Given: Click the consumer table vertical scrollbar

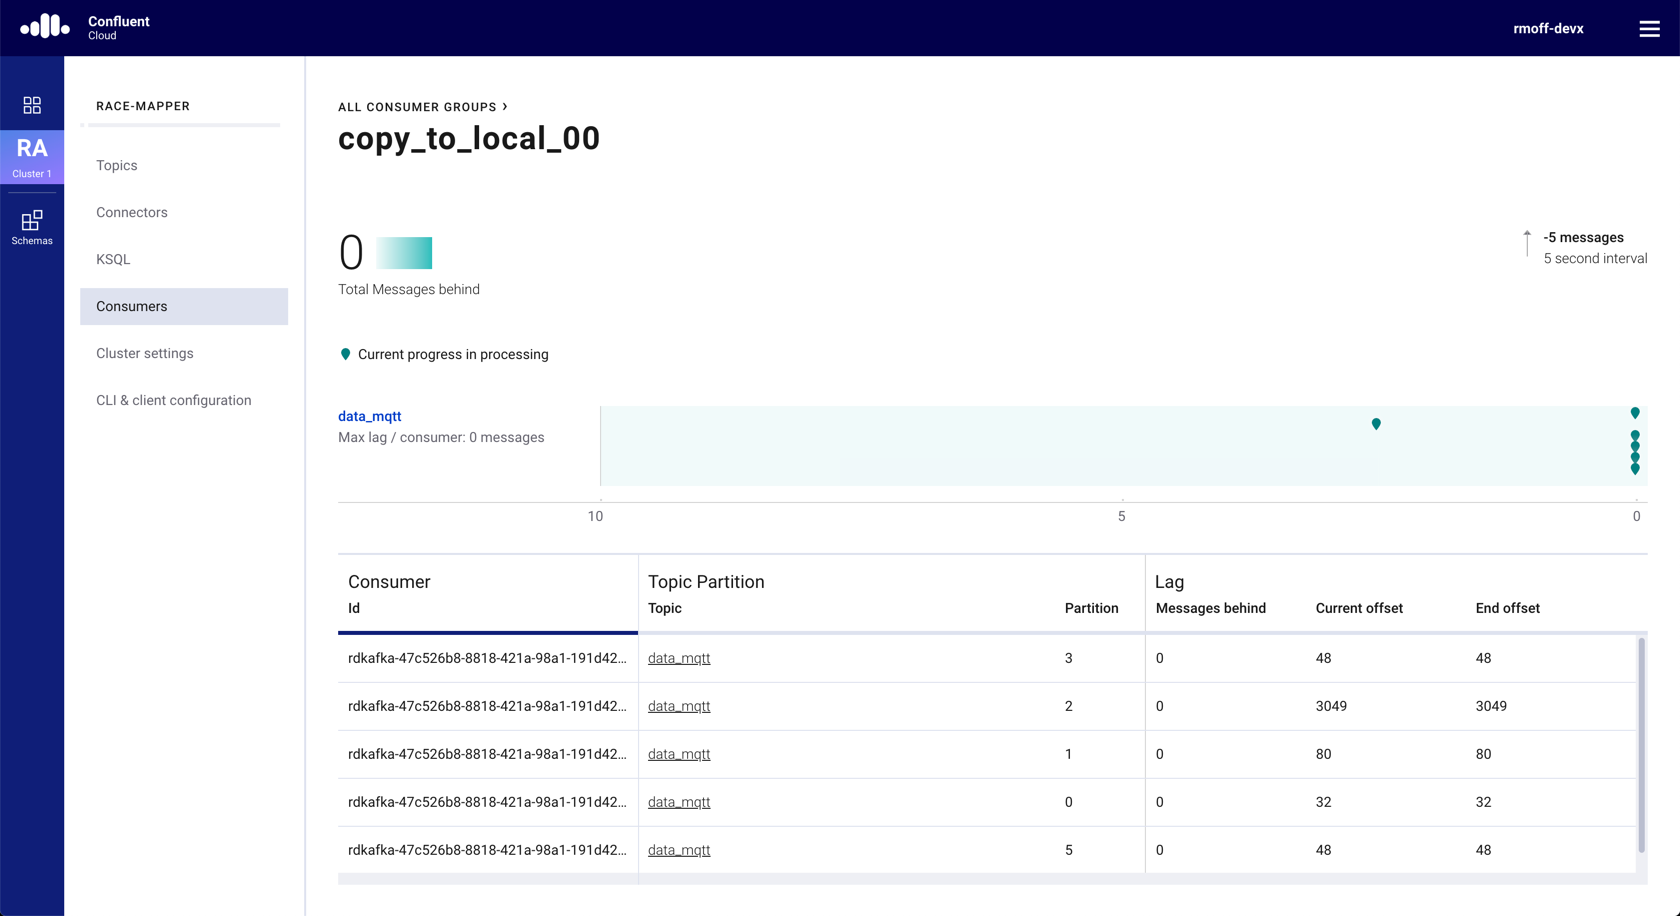Looking at the screenshot, I should (1641, 745).
